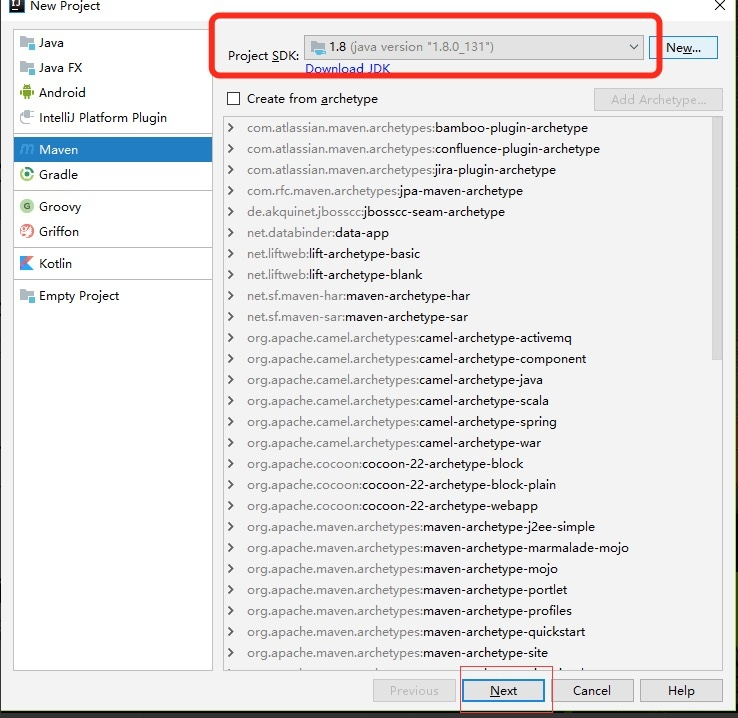Expand net.databinder data-app node

pyautogui.click(x=231, y=232)
